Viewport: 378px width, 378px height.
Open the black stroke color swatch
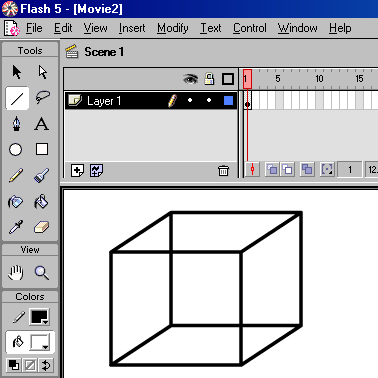(x=40, y=317)
